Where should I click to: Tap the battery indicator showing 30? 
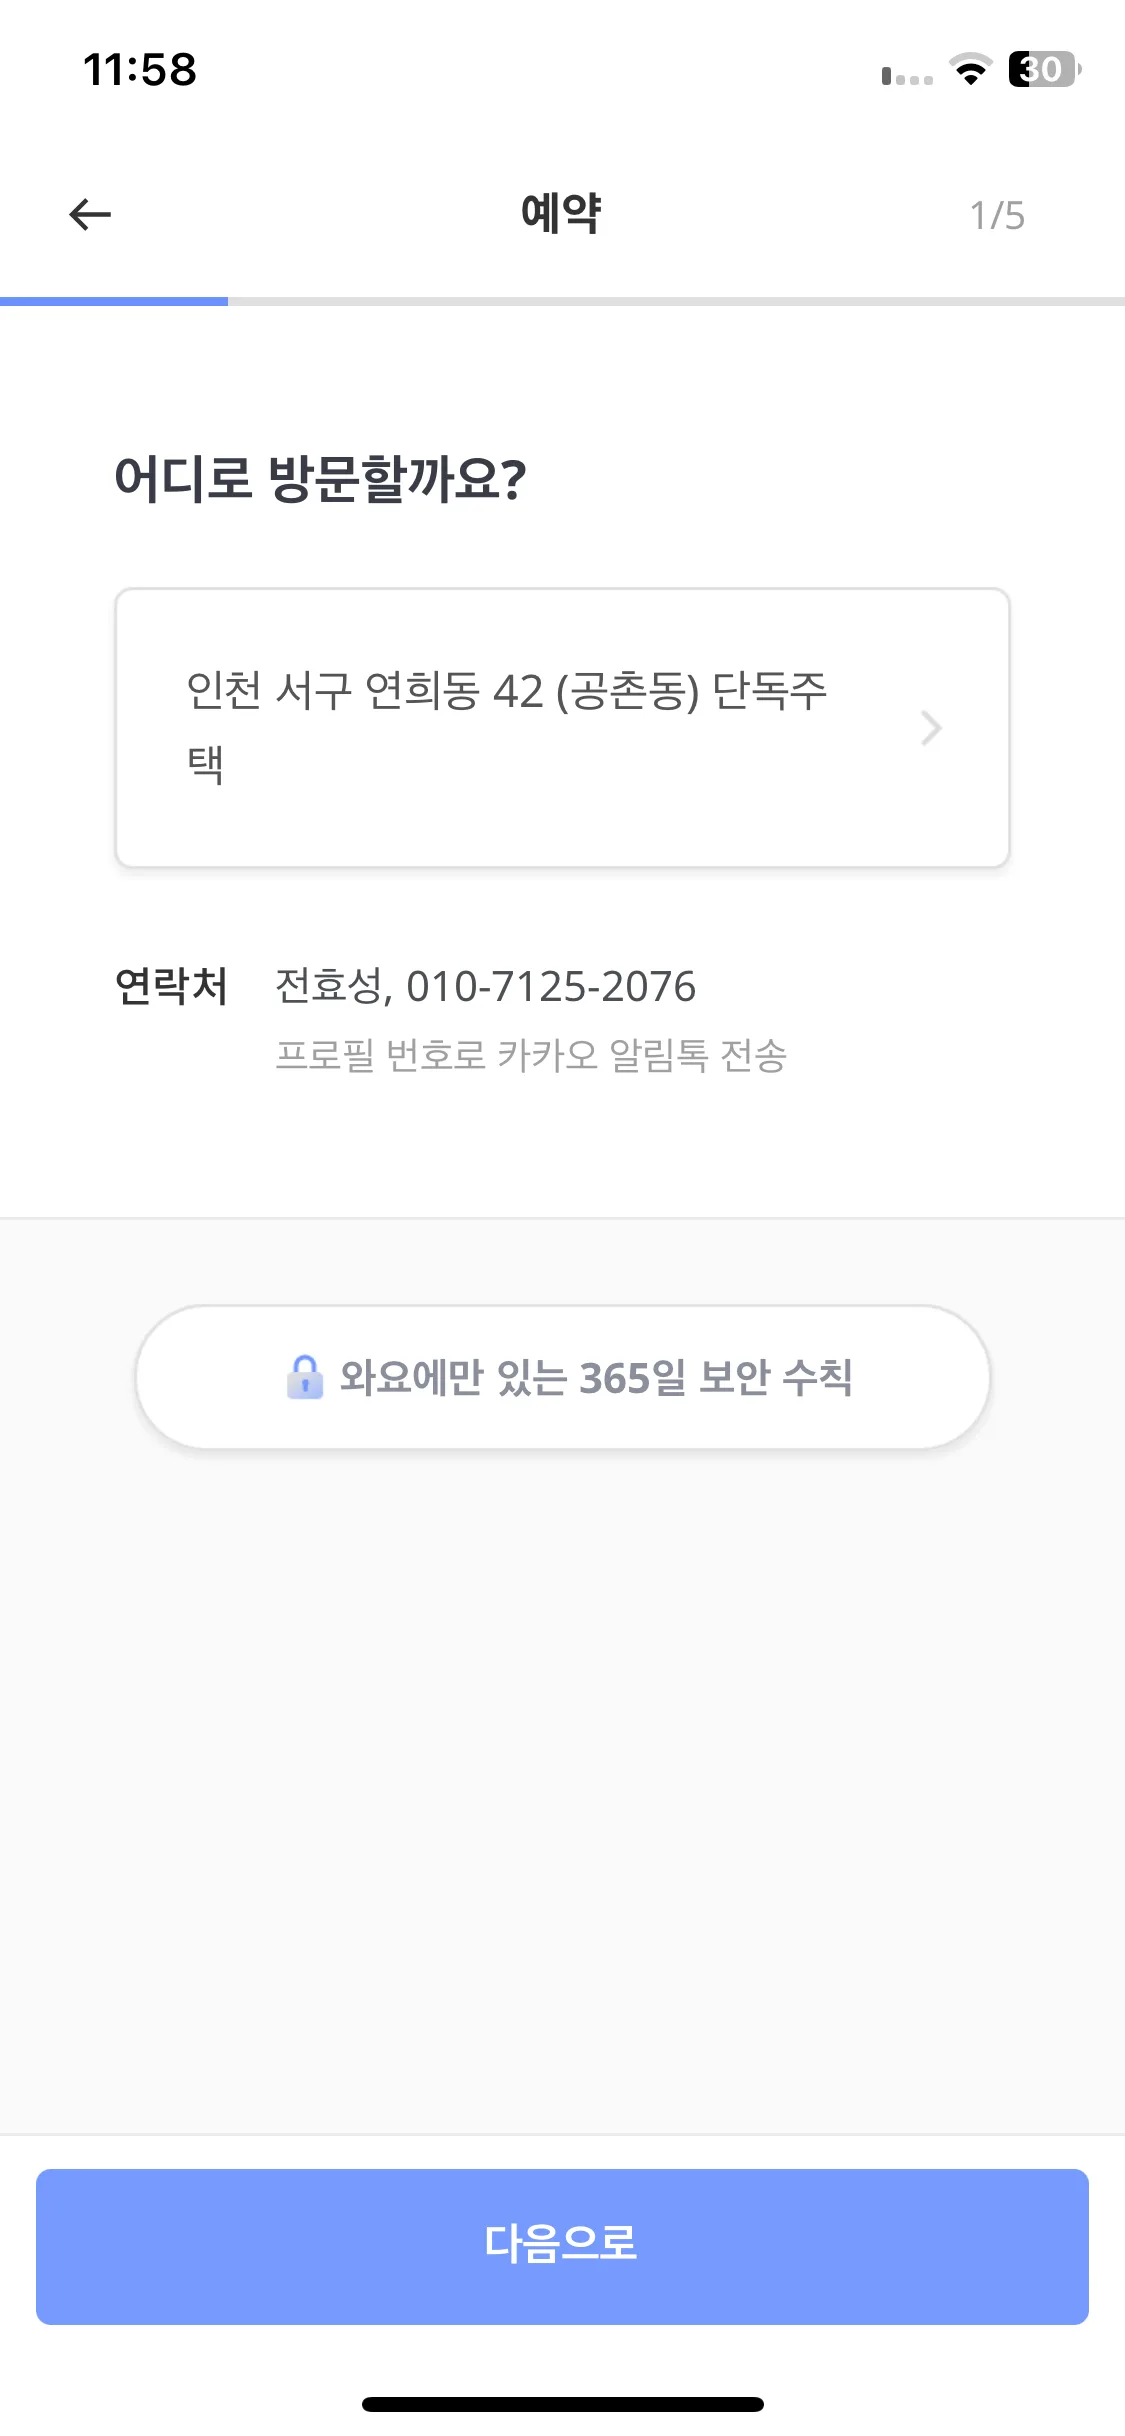coord(1045,70)
